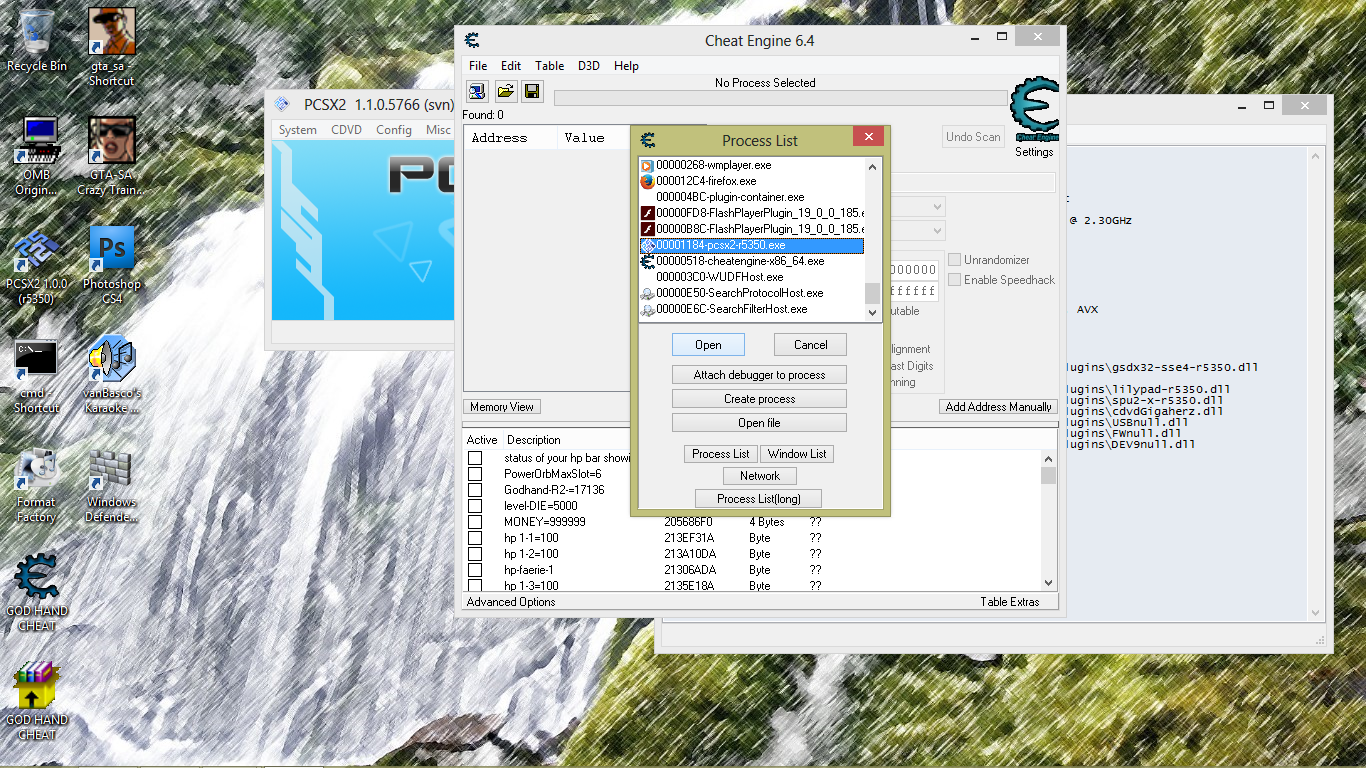Tick the Active checkbox for hp bar status

pyautogui.click(x=475, y=458)
